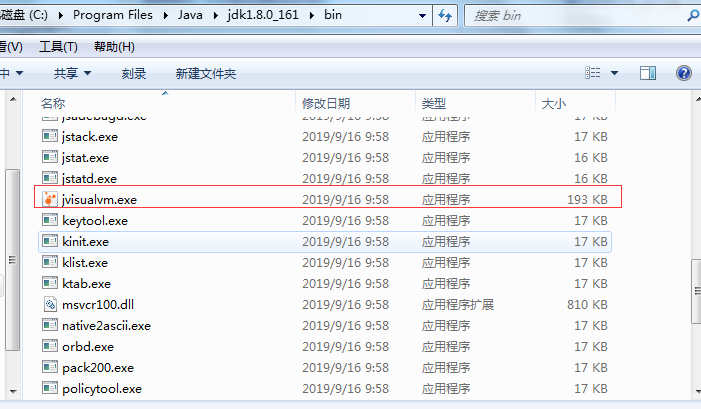
Task: Click jdk1.8.0_161 in address path
Action: pyautogui.click(x=262, y=15)
